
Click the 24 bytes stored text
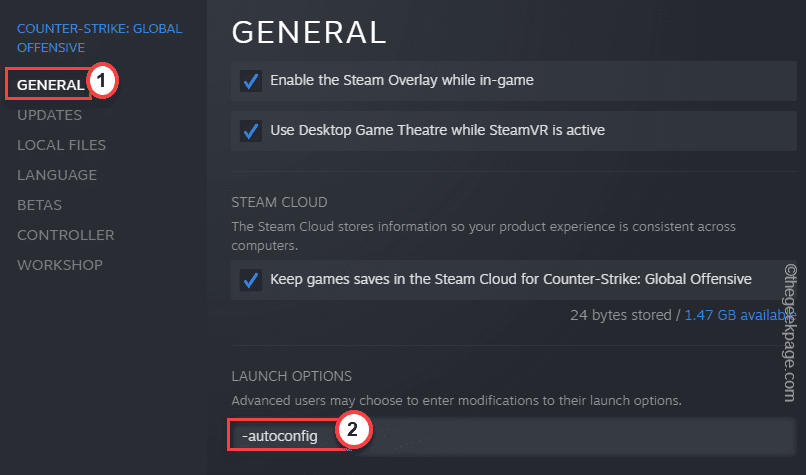(622, 315)
